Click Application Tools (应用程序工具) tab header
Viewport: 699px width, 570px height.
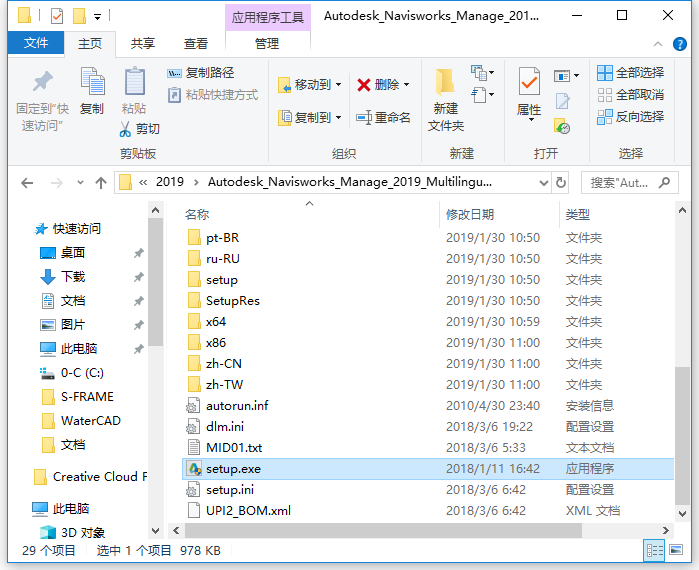(x=267, y=18)
